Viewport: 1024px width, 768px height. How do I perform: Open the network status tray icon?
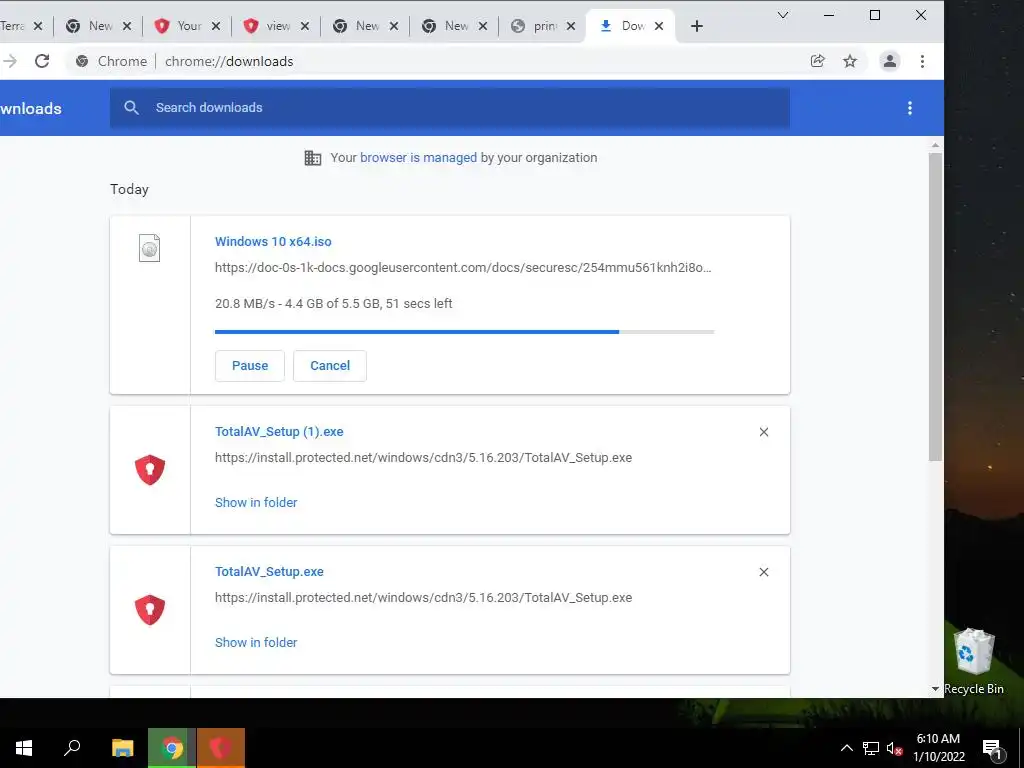871,748
